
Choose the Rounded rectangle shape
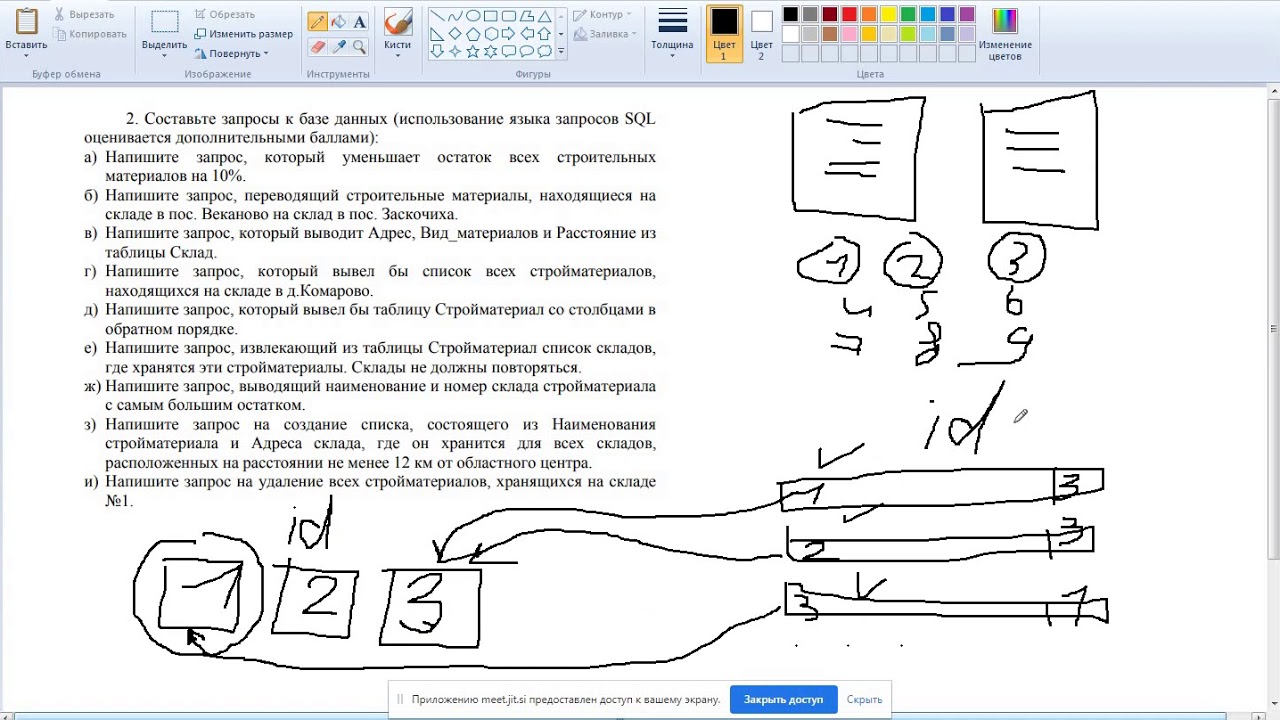(x=509, y=15)
